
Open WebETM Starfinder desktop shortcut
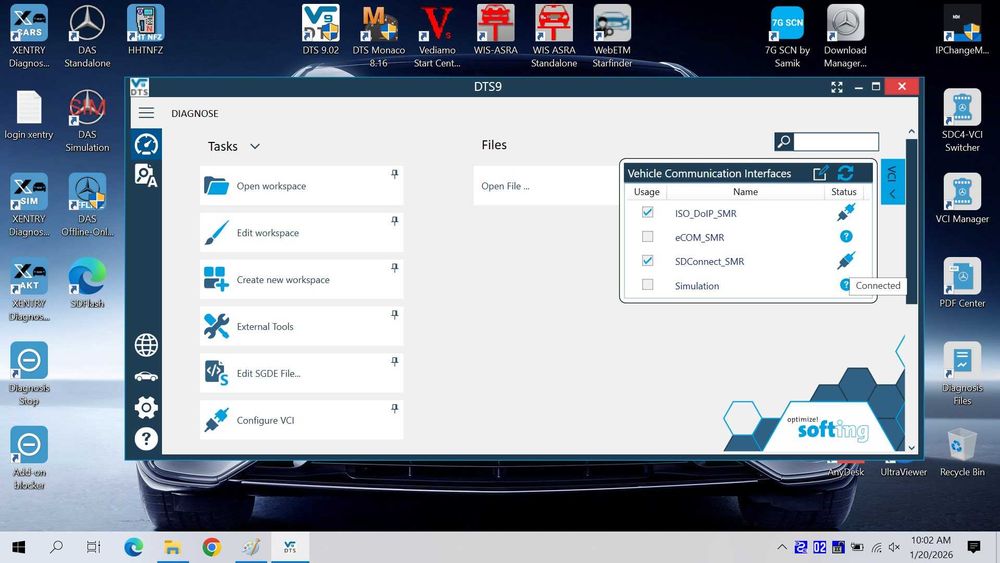click(612, 36)
